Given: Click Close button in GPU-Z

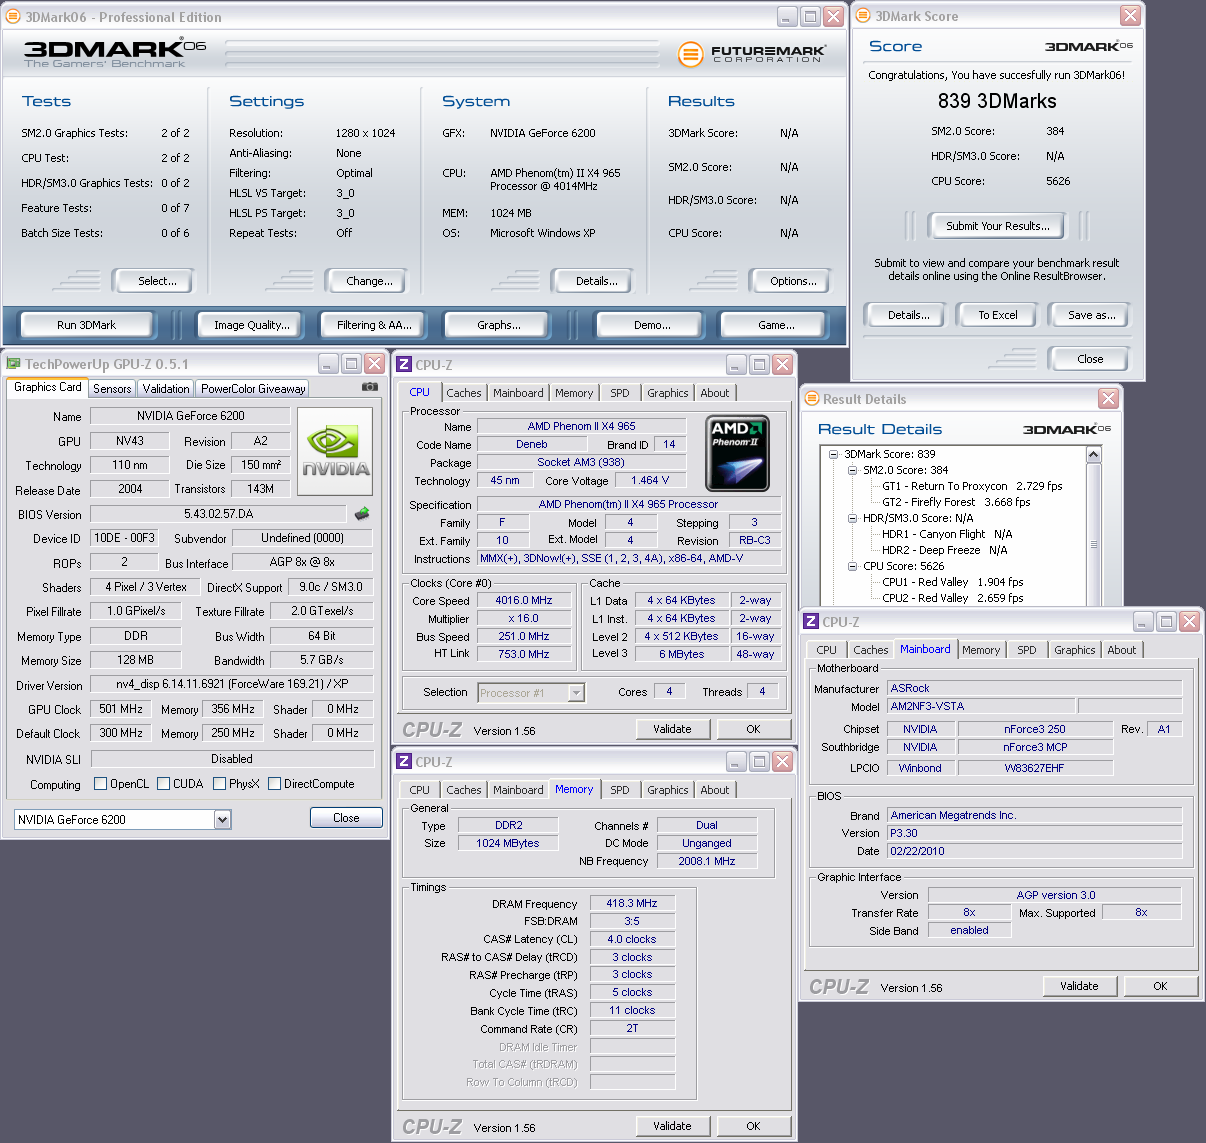Looking at the screenshot, I should pyautogui.click(x=346, y=818).
